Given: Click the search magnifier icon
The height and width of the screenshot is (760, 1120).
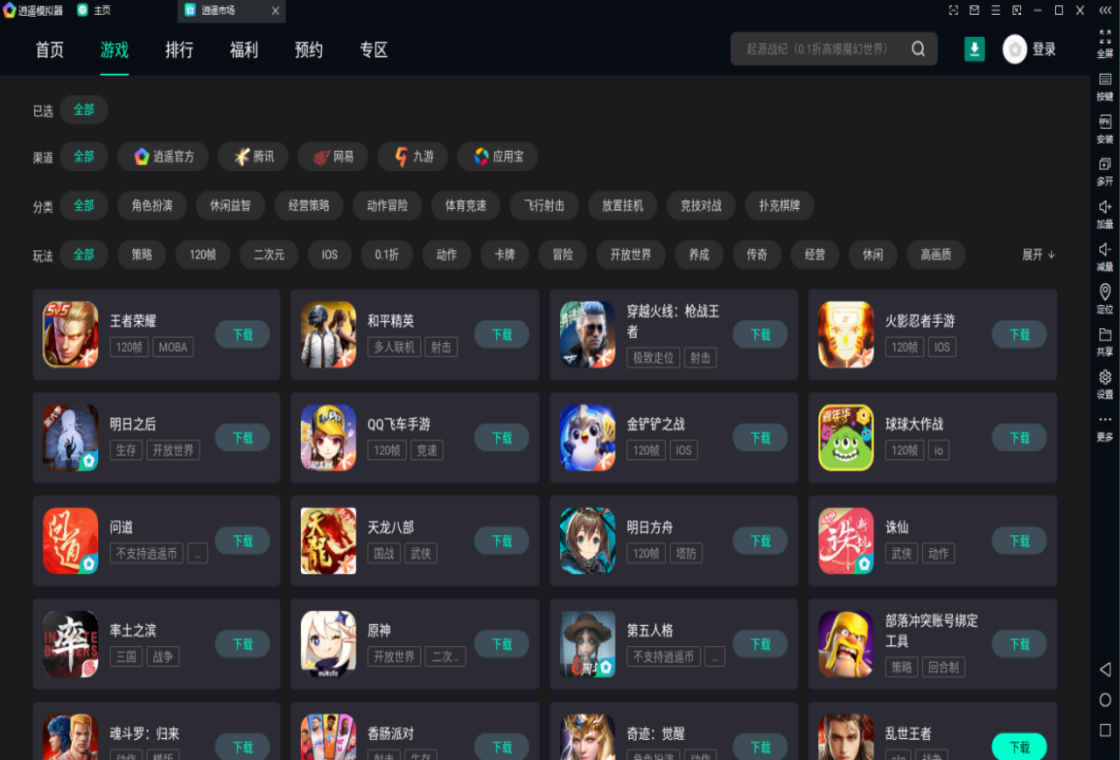Looking at the screenshot, I should (x=918, y=49).
